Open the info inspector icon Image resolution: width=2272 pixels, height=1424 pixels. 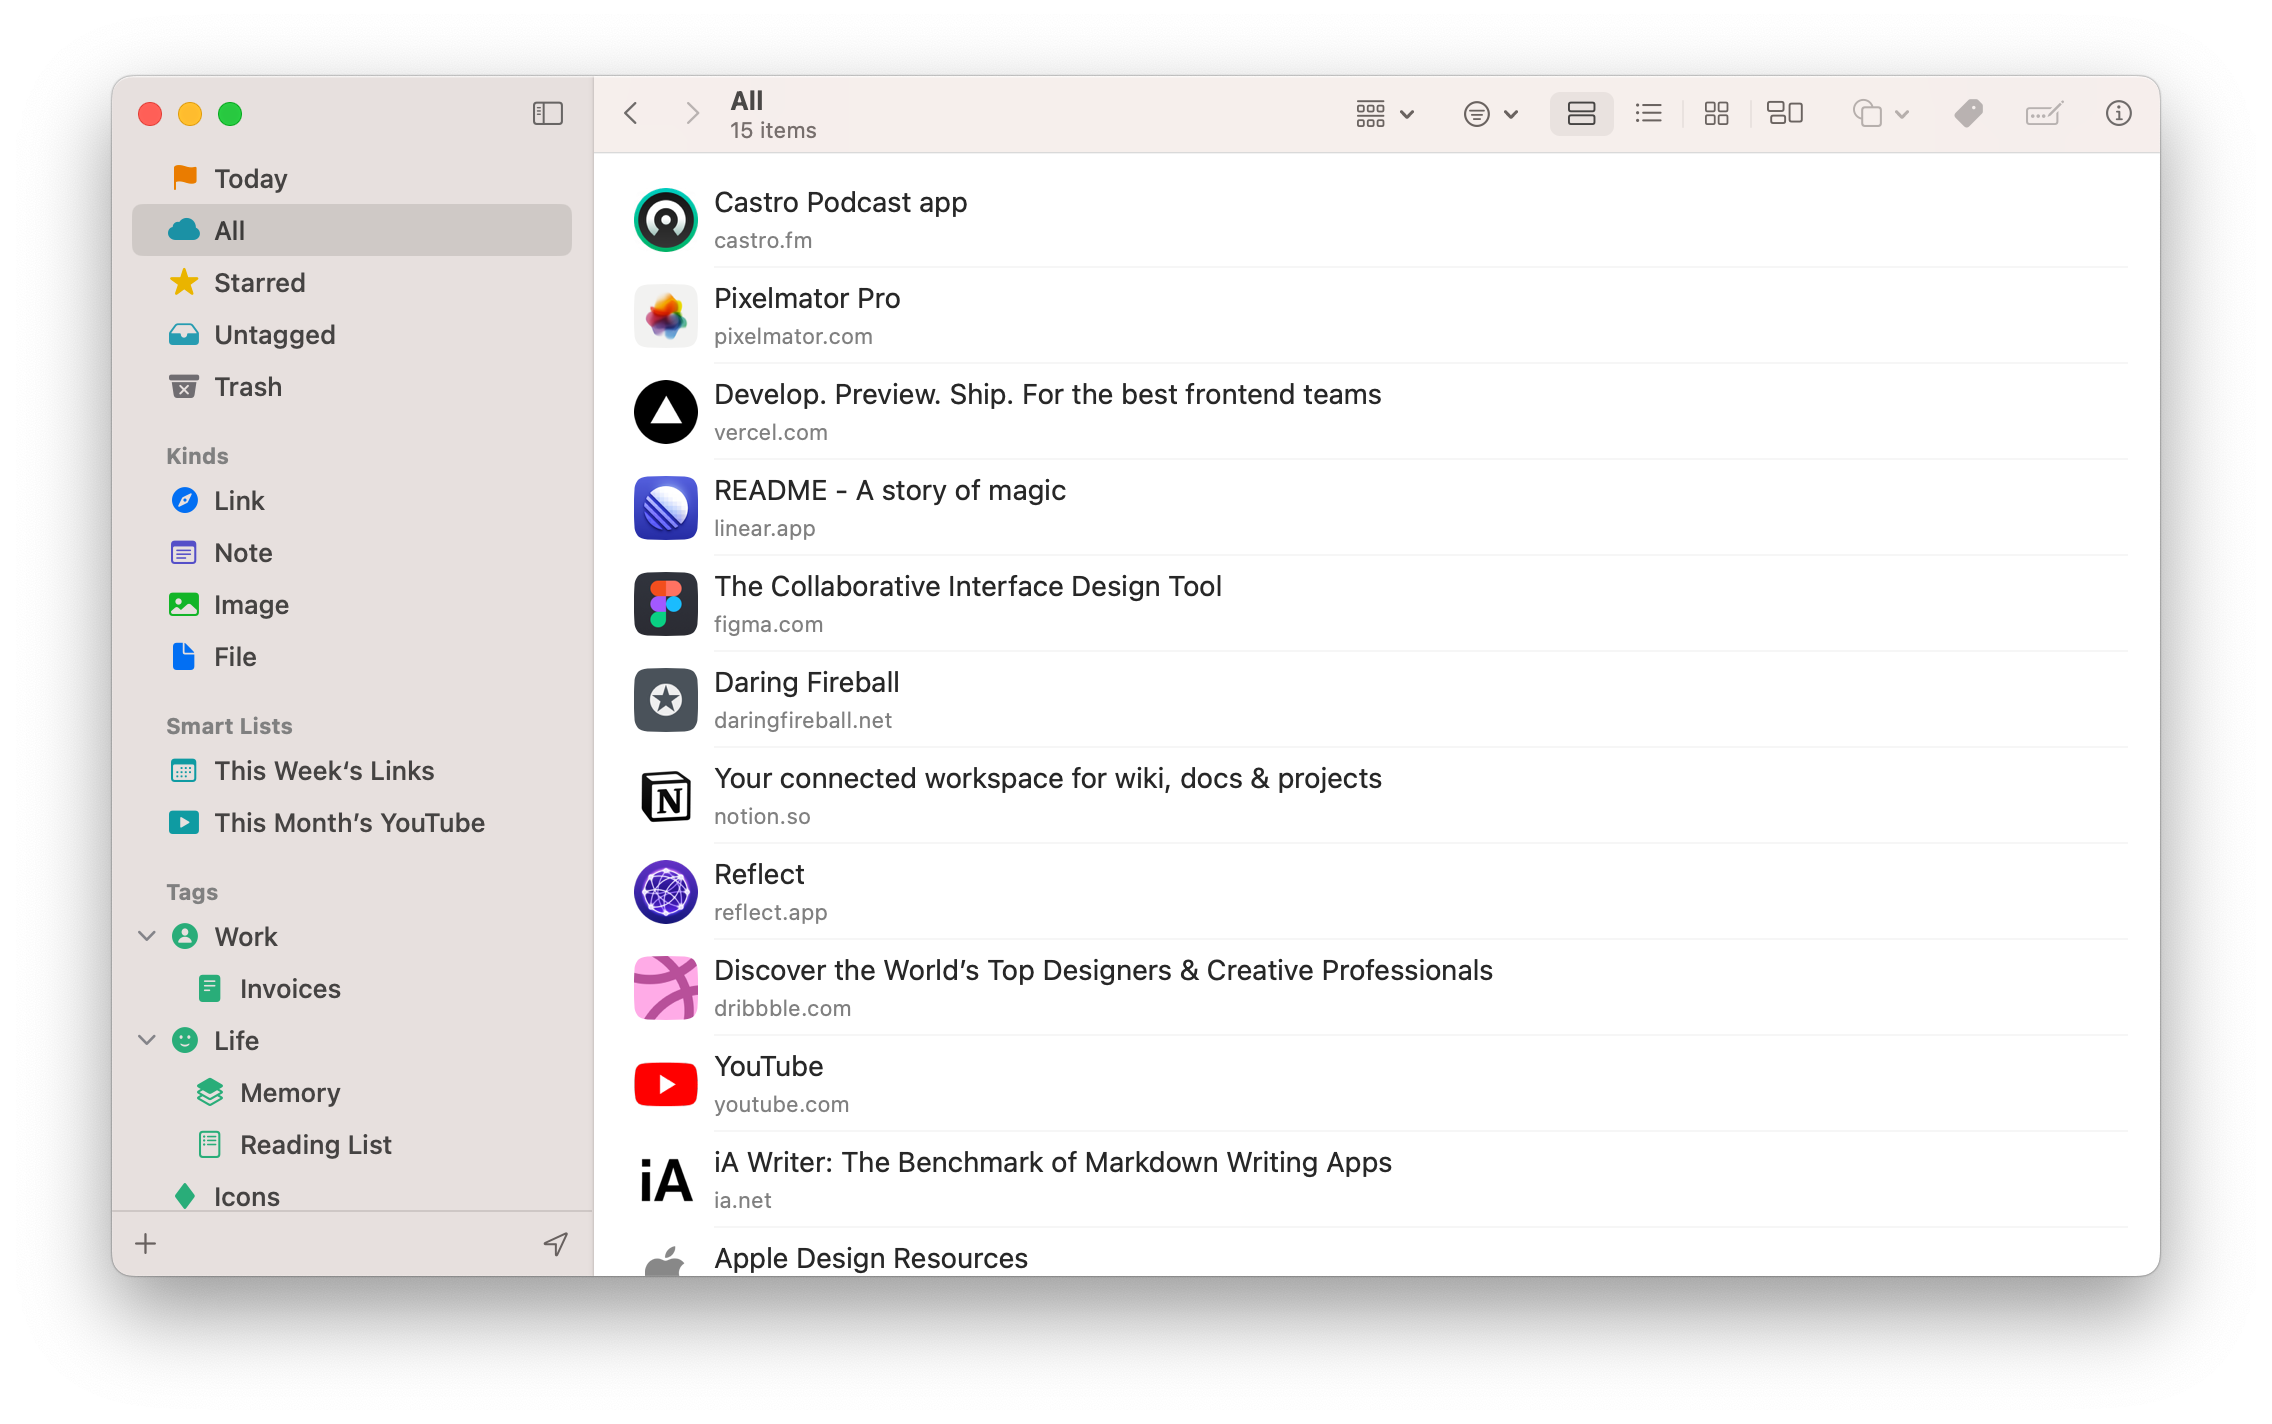[2118, 114]
